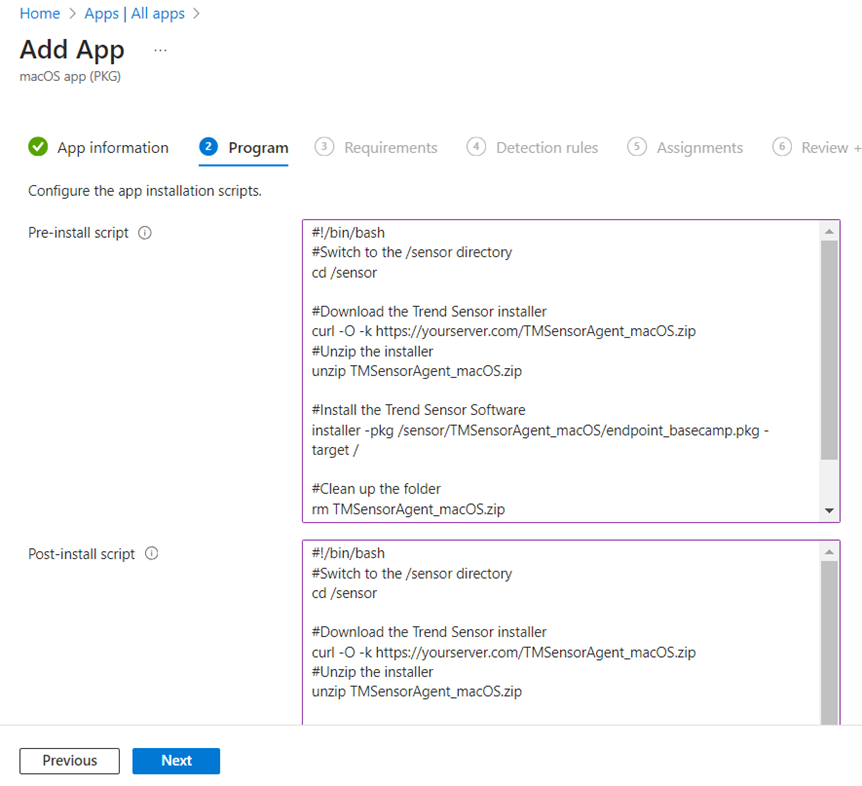Click the 'Post-install script' label
Viewport: 862px width, 786px height.
[x=81, y=554]
